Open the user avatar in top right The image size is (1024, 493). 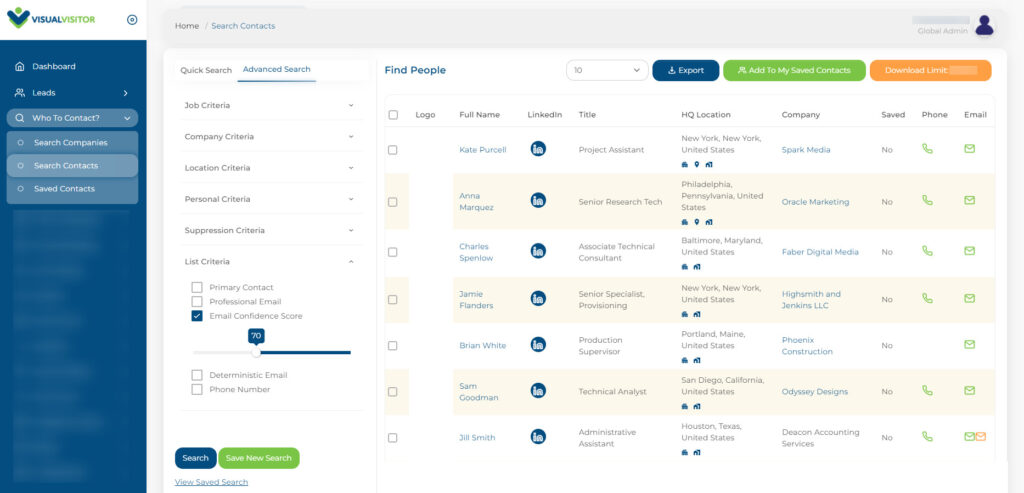[x=984, y=25]
